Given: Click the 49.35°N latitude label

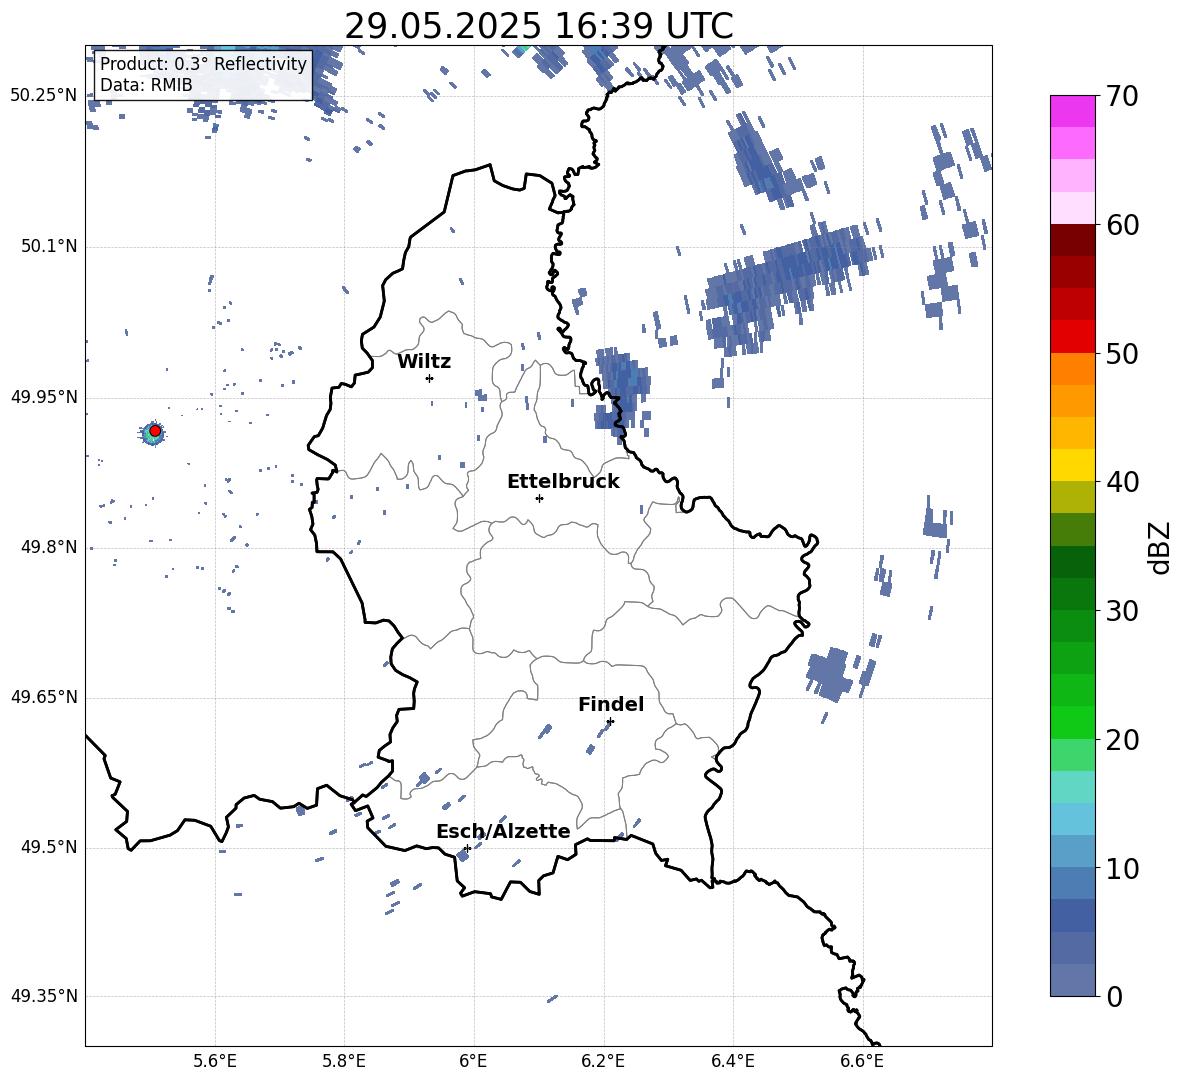Looking at the screenshot, I should tap(44, 996).
